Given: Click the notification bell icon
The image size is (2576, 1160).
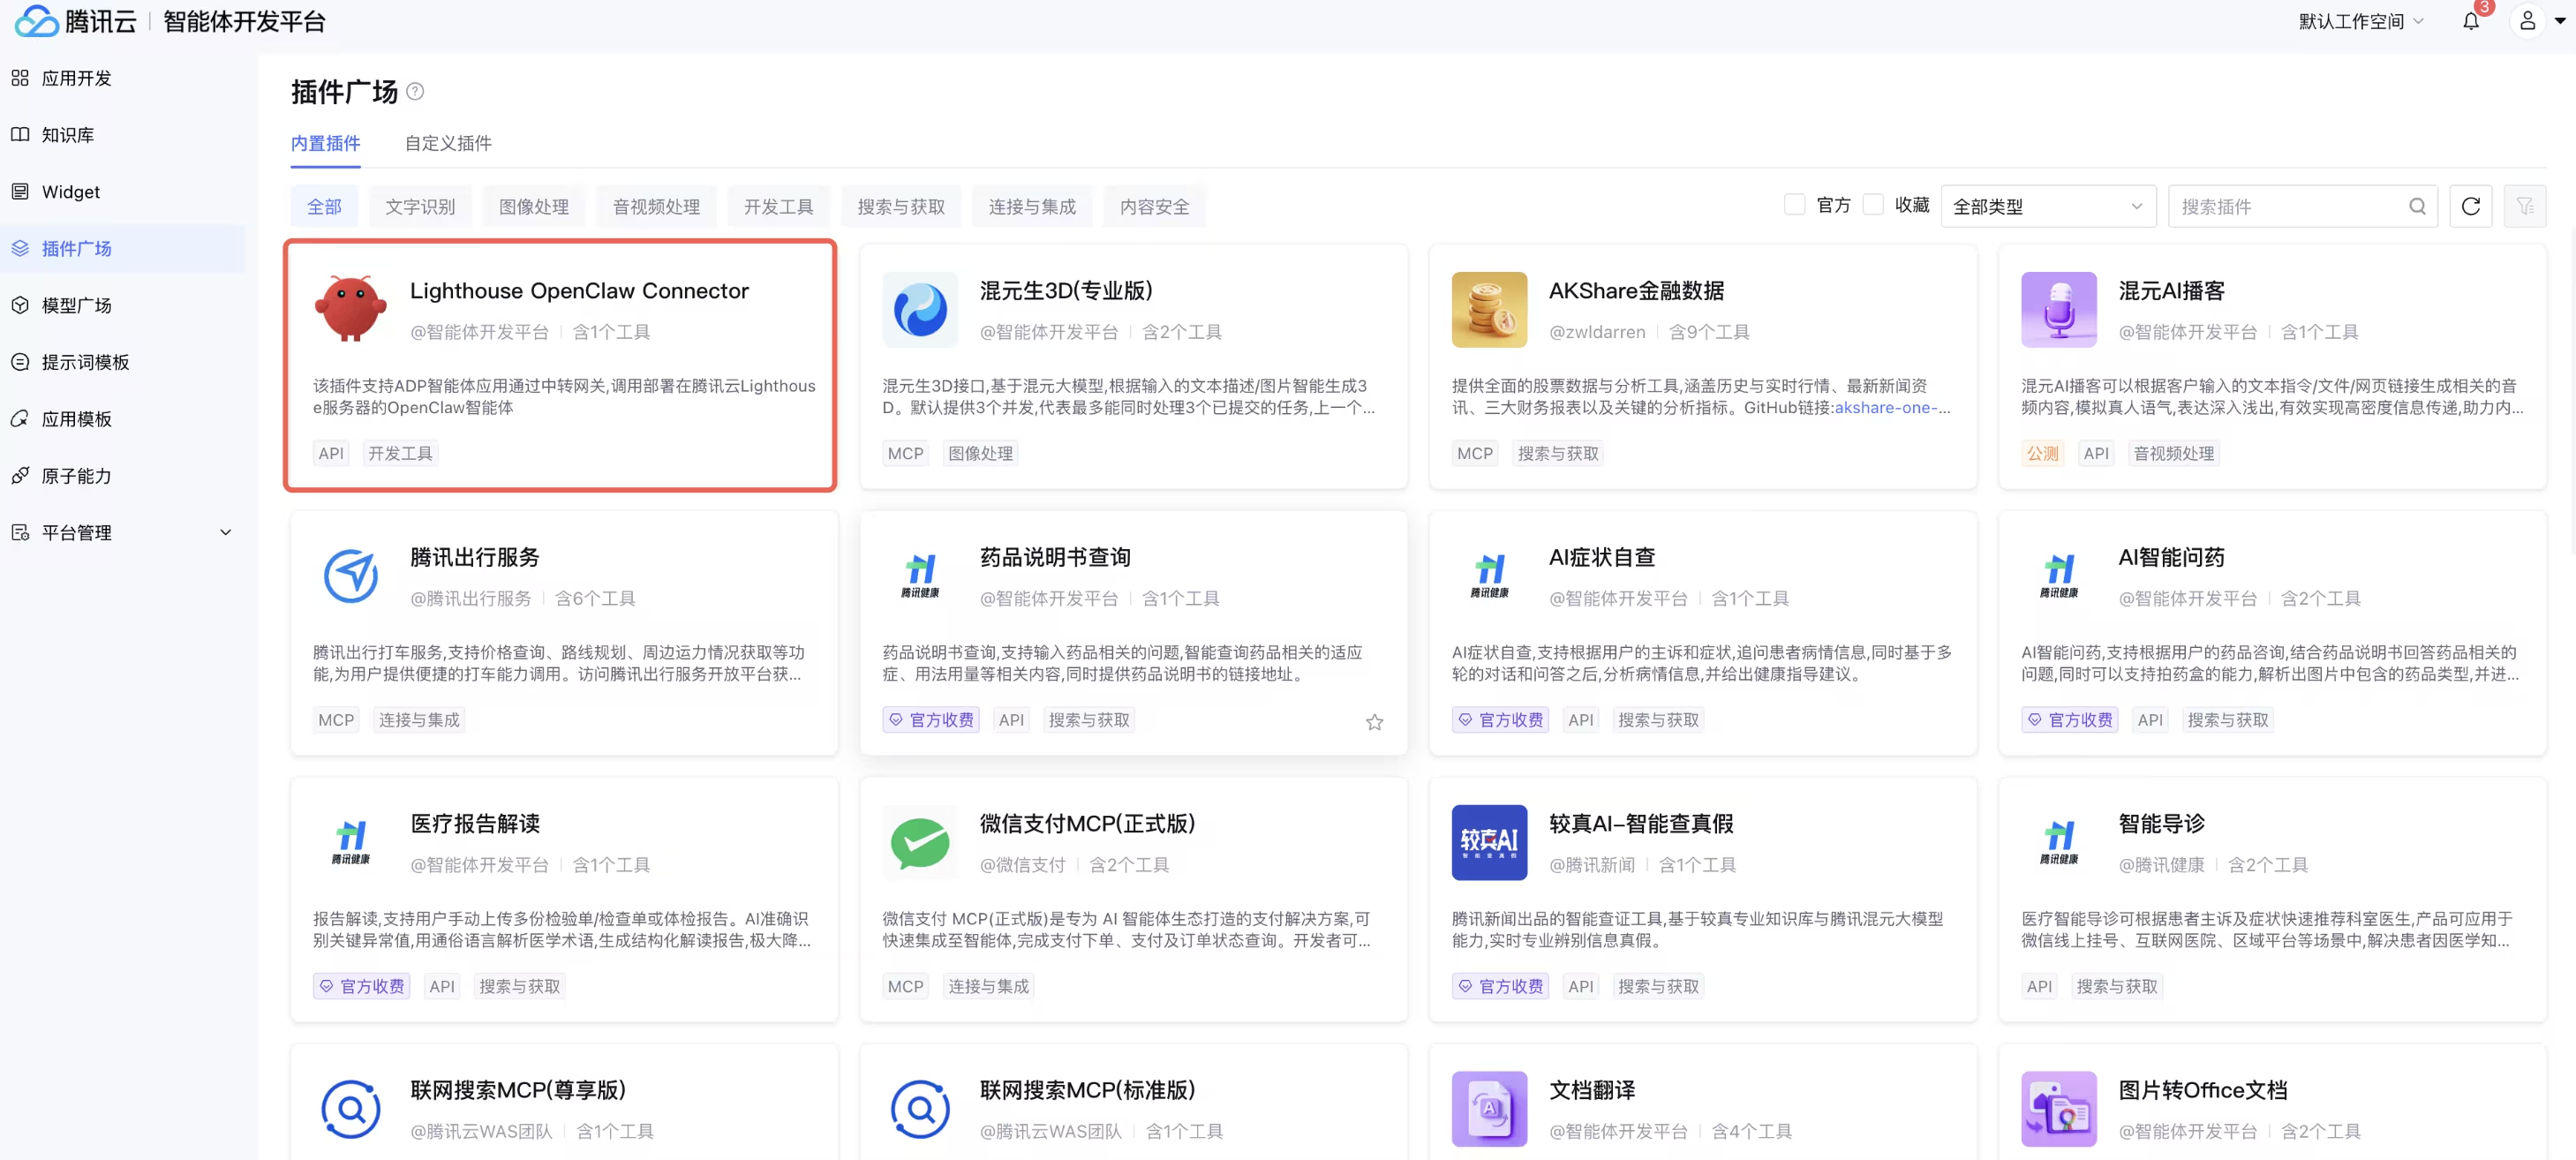Looking at the screenshot, I should click(x=2470, y=21).
